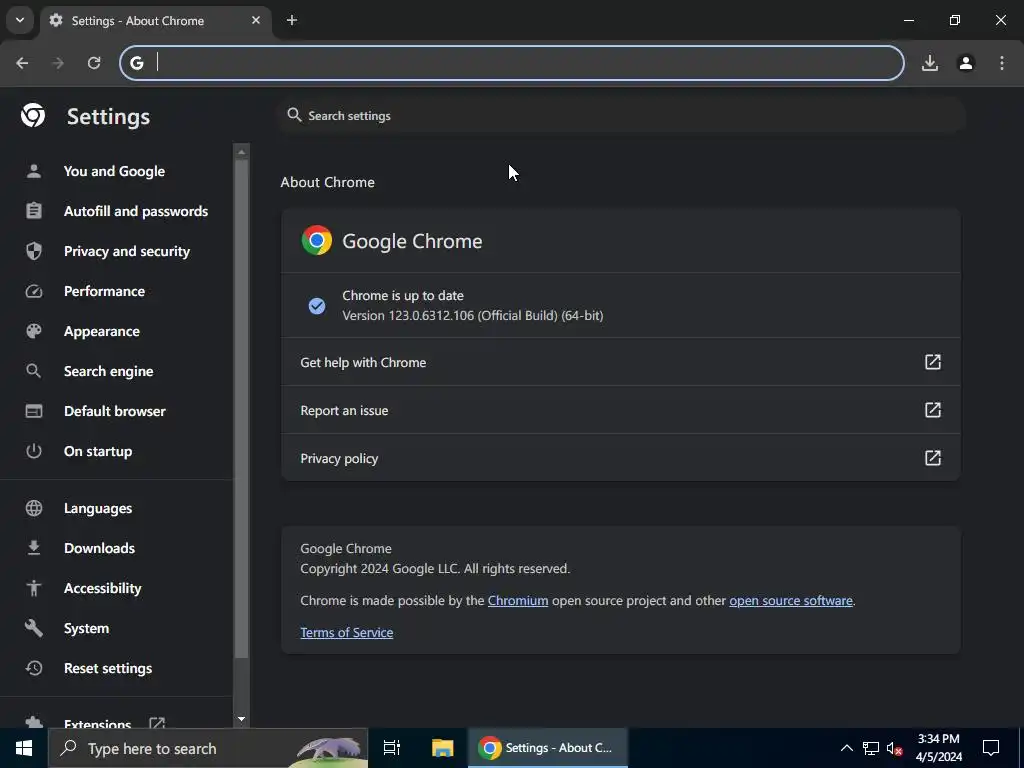Click the You and Google person icon

[x=33, y=171]
